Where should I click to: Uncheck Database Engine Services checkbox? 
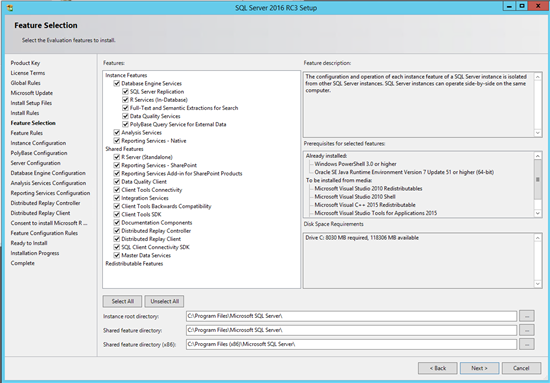(117, 83)
